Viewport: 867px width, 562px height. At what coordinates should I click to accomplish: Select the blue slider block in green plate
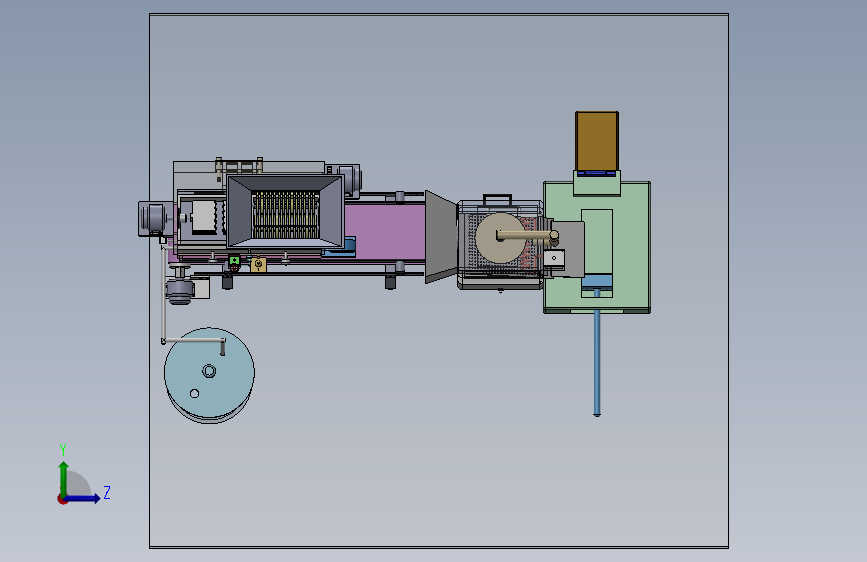pos(597,281)
